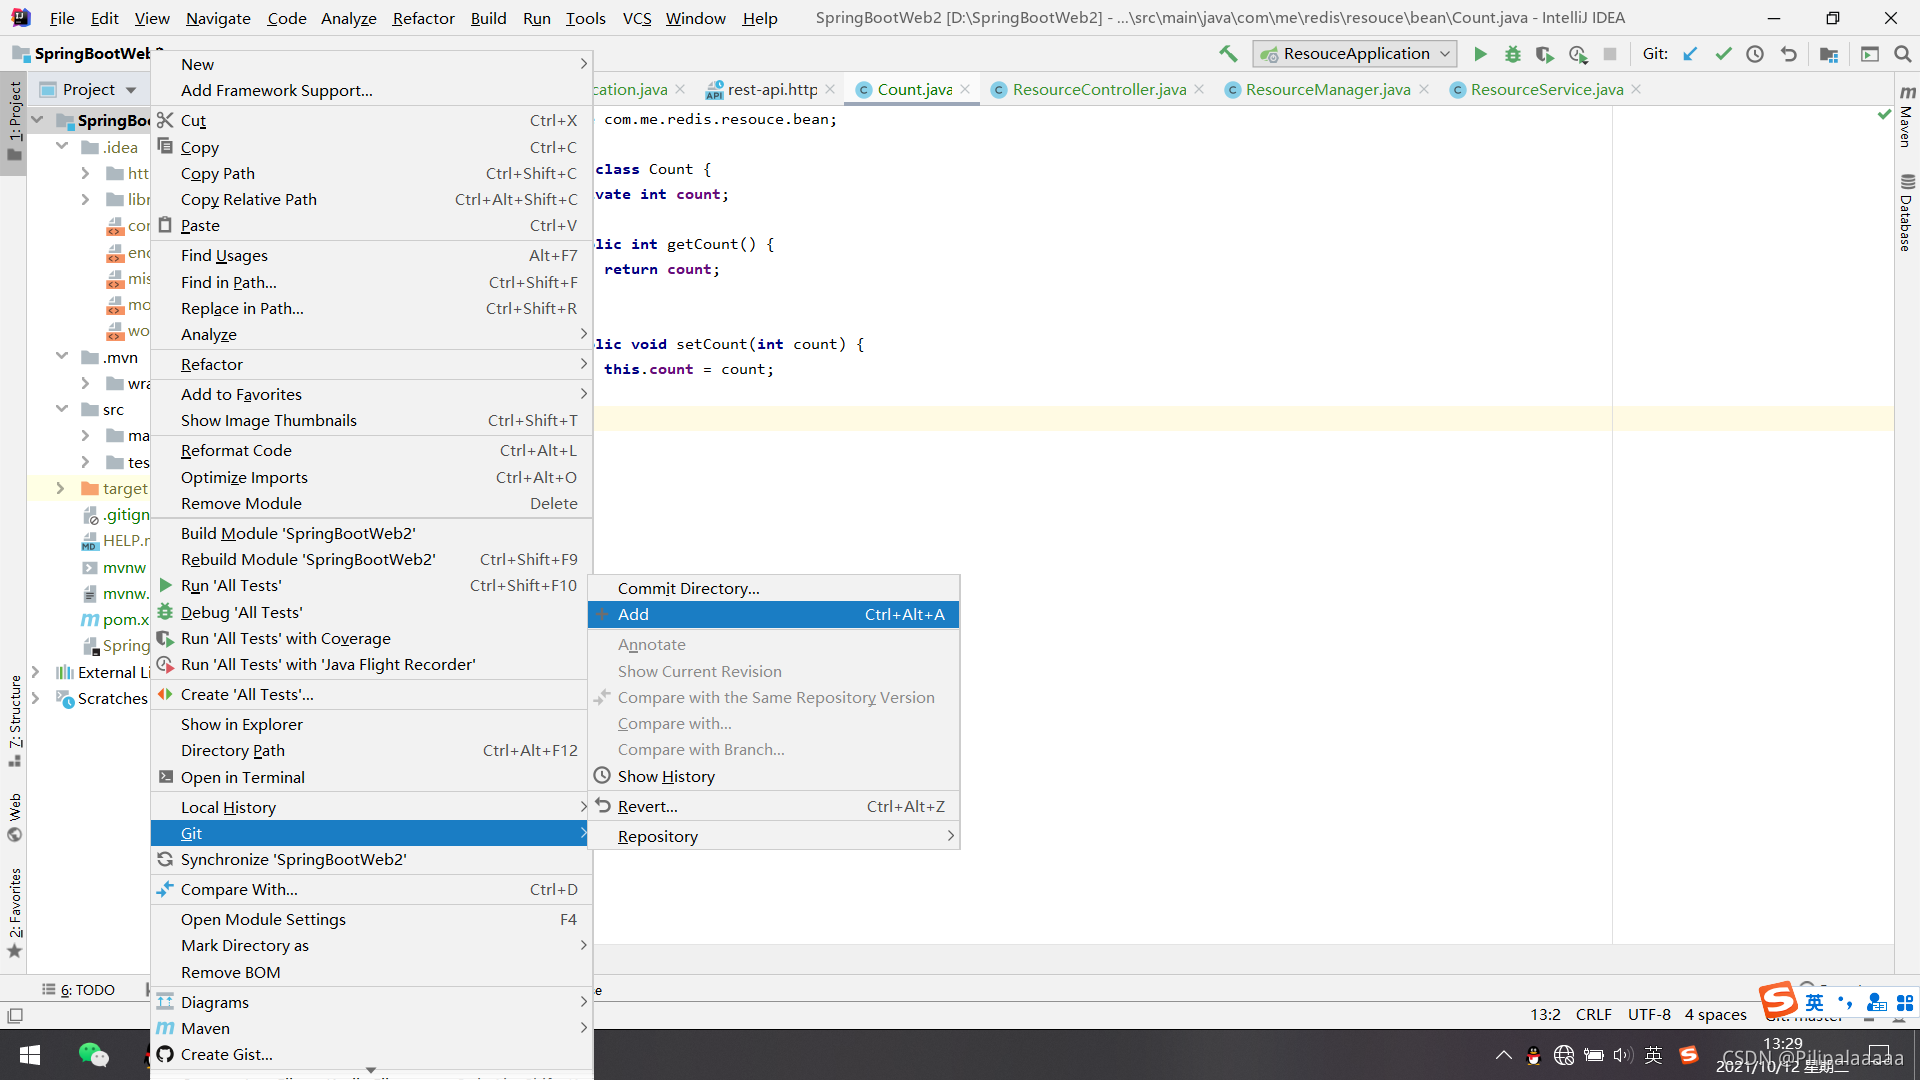Expand the target folder in tree

click(60, 488)
